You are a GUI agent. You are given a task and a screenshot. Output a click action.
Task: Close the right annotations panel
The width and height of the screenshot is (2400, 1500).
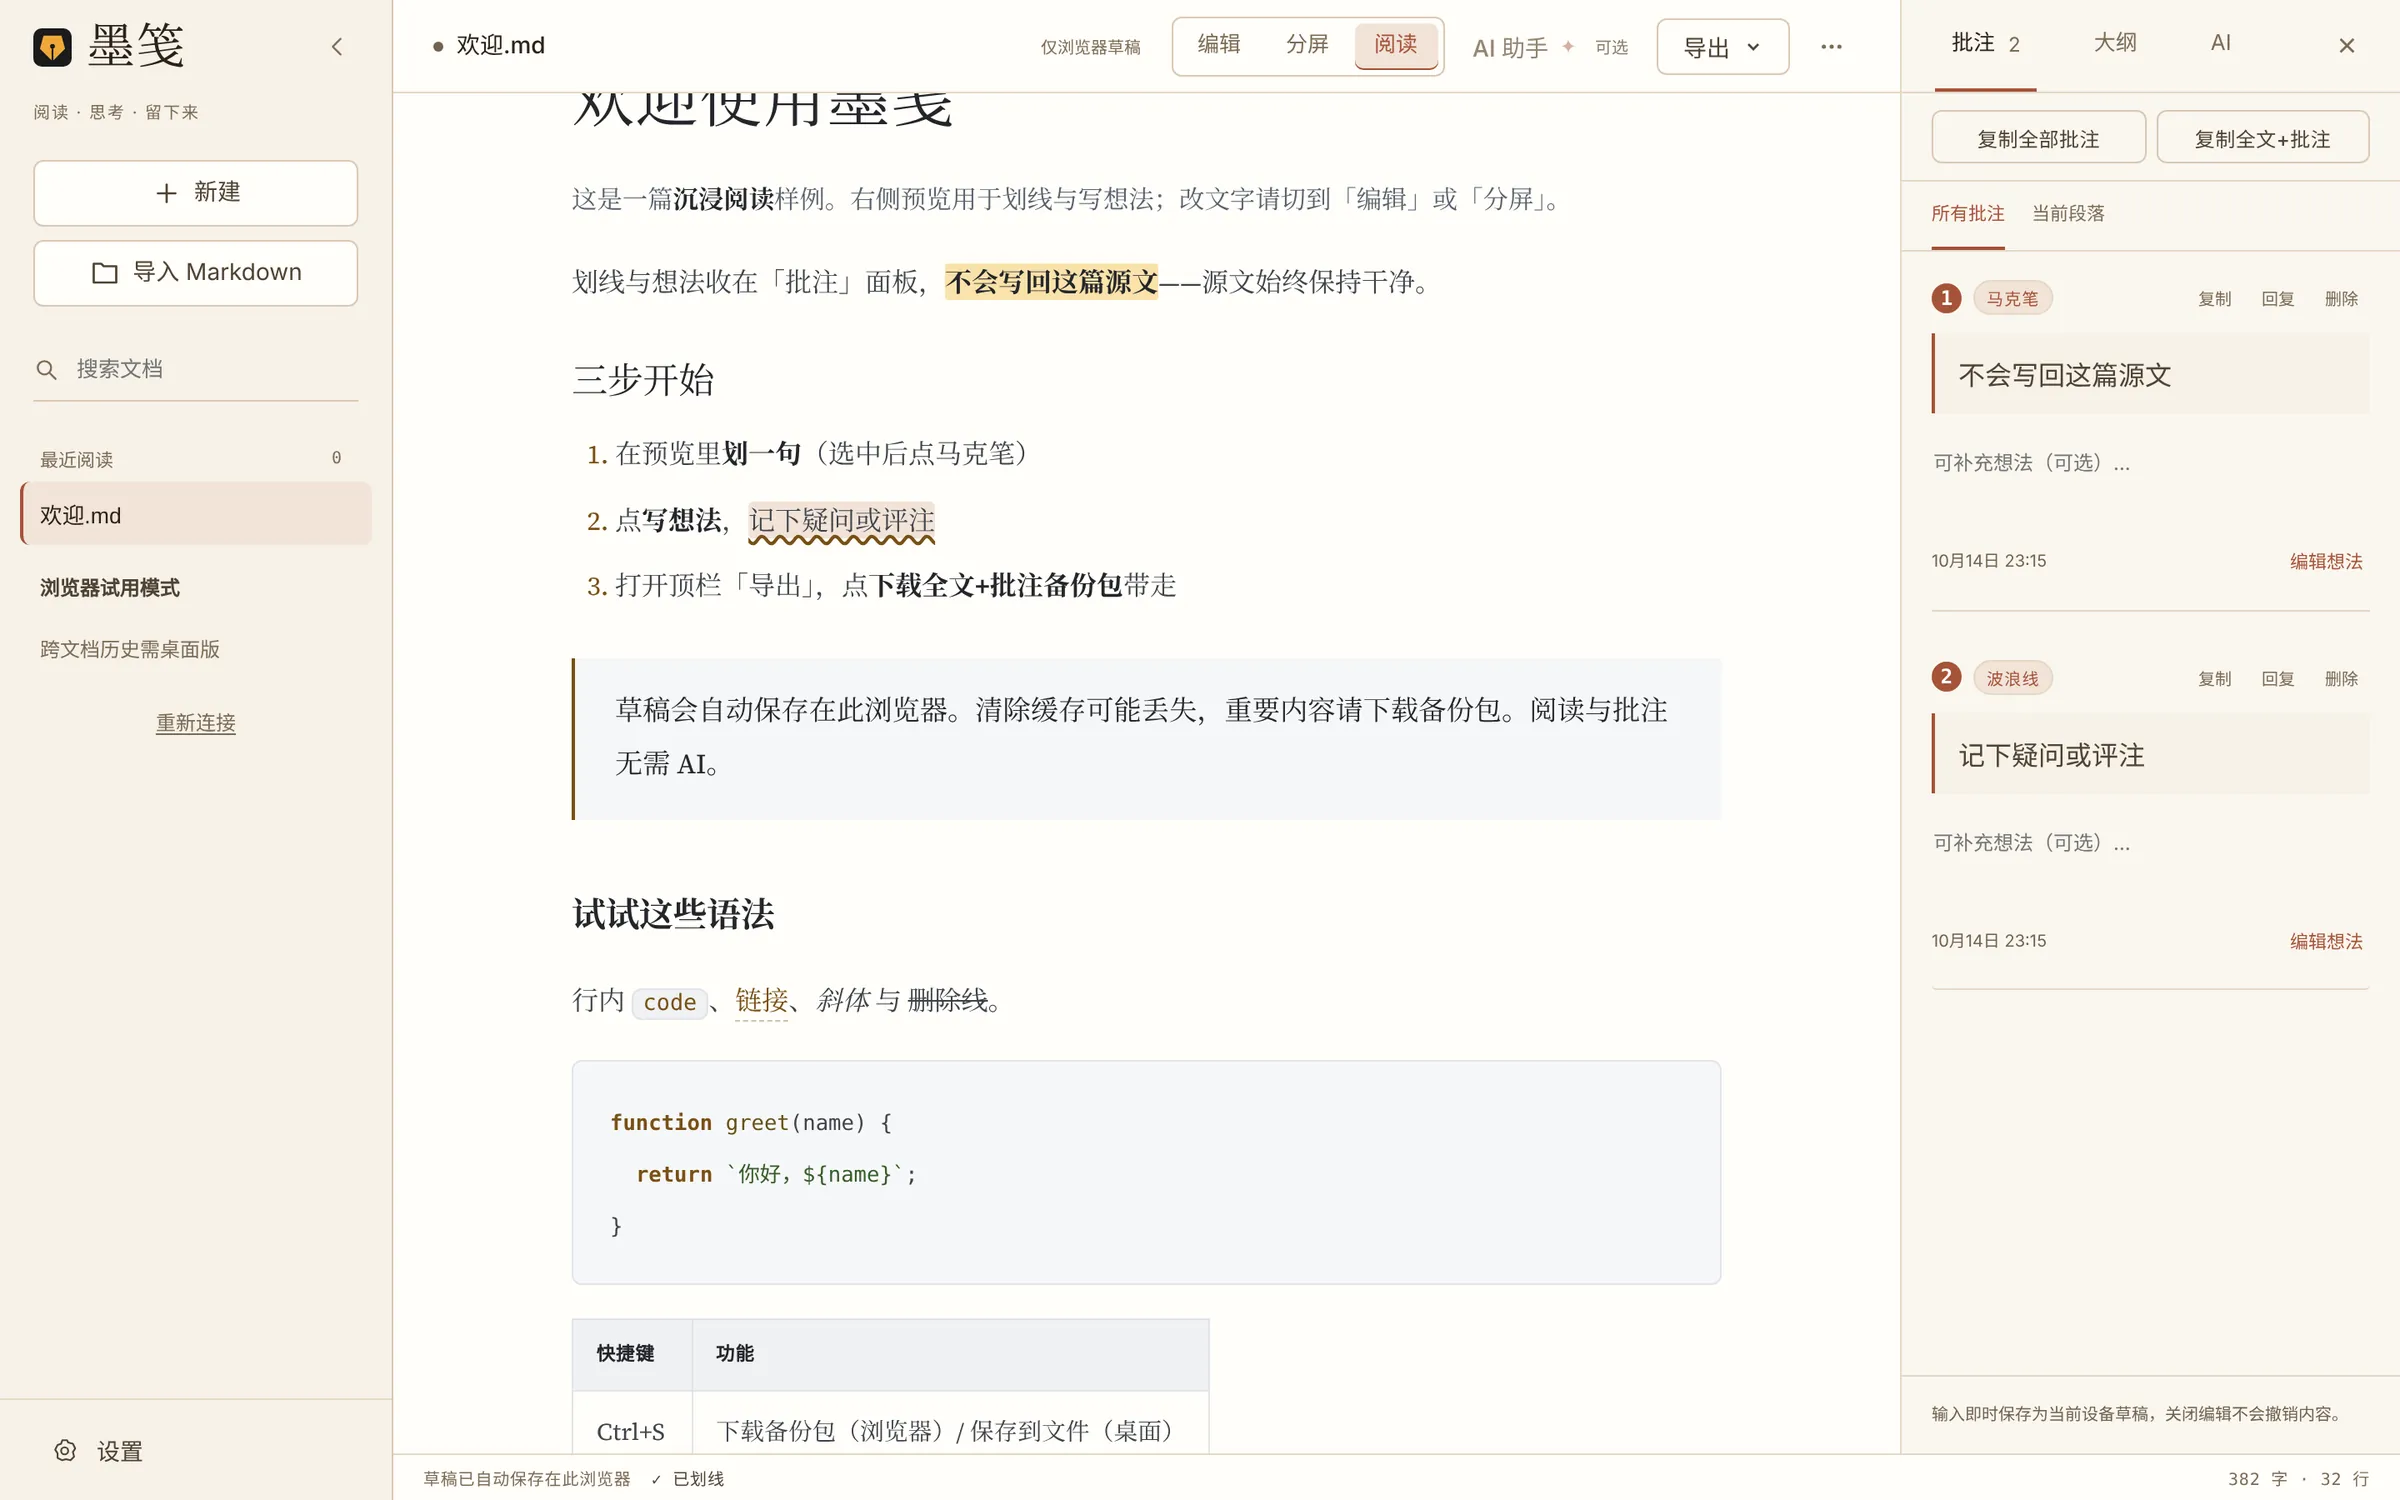coord(2347,46)
